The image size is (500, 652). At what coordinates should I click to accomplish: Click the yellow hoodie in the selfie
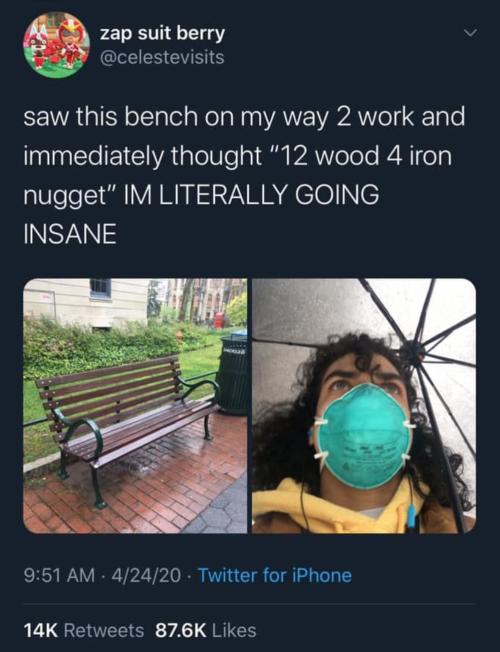[x=337, y=508]
